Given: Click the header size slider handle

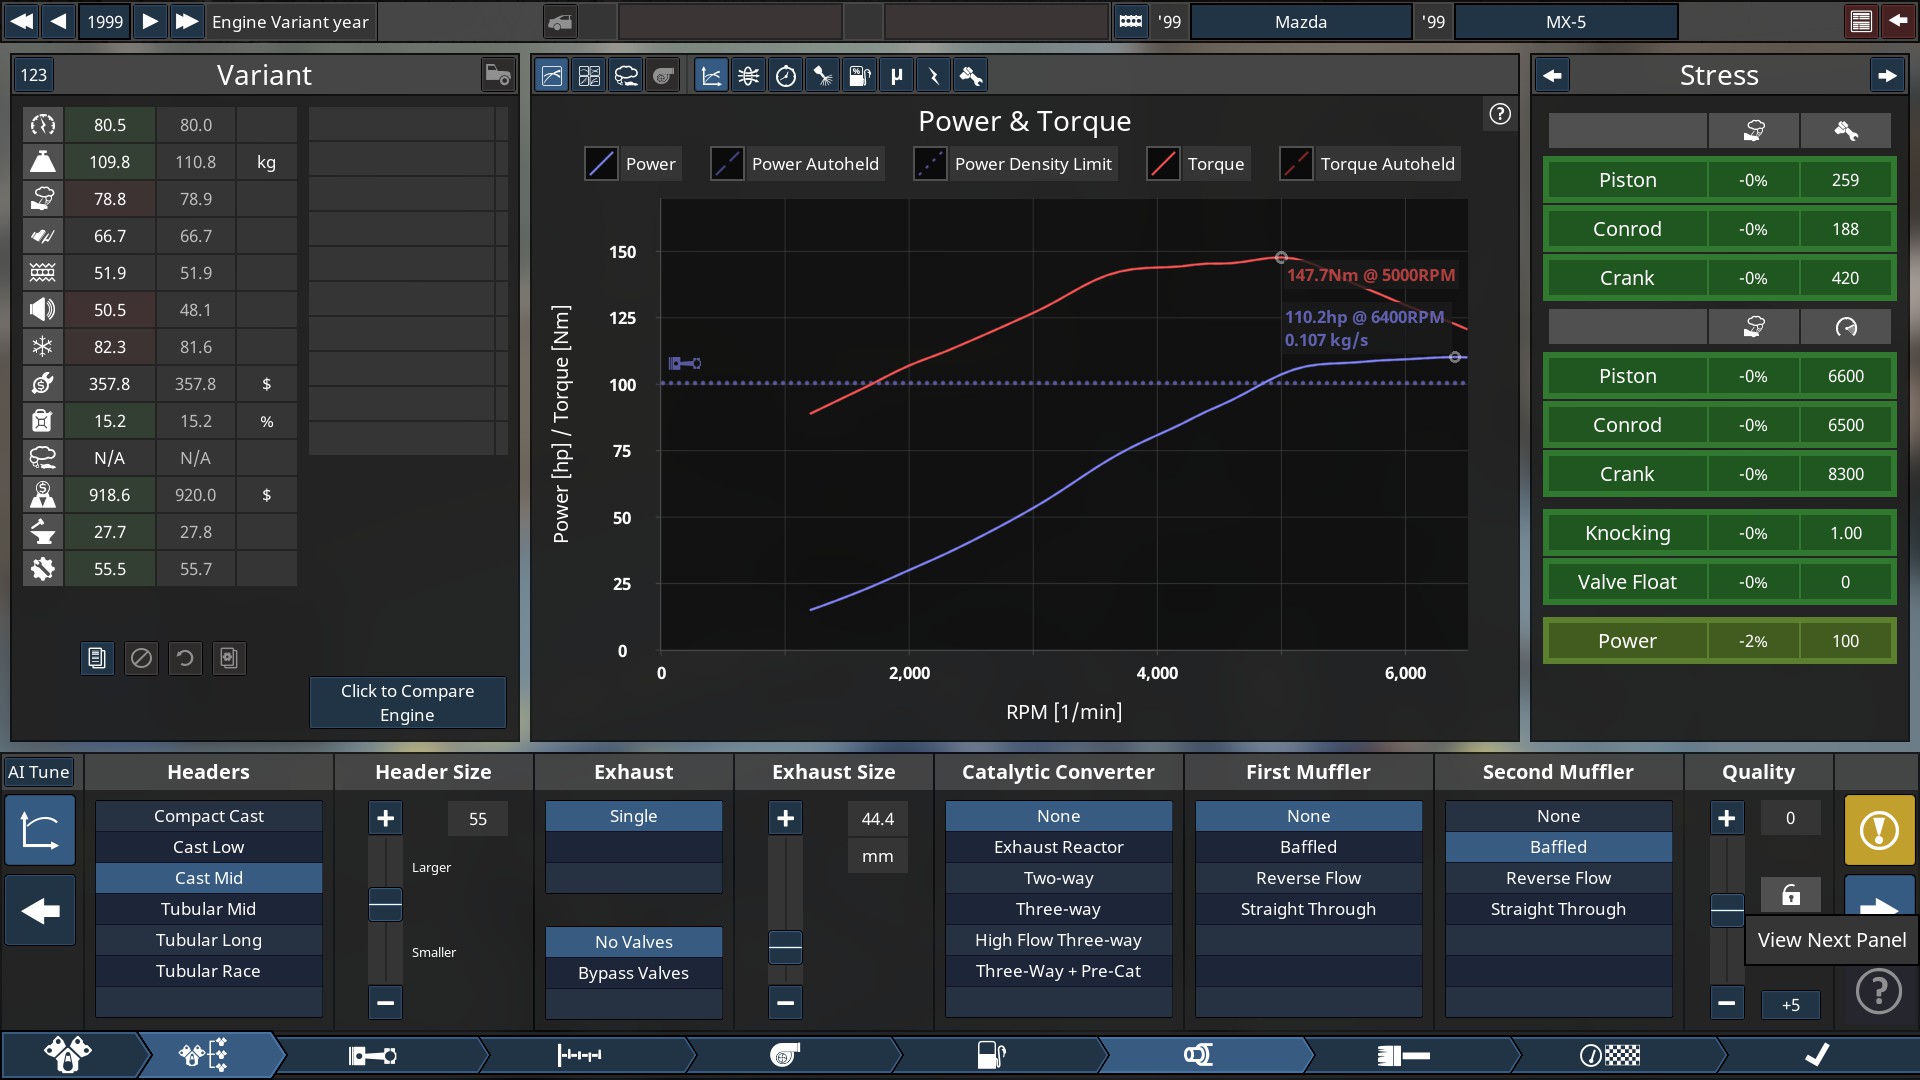Looking at the screenshot, I should coord(385,904).
